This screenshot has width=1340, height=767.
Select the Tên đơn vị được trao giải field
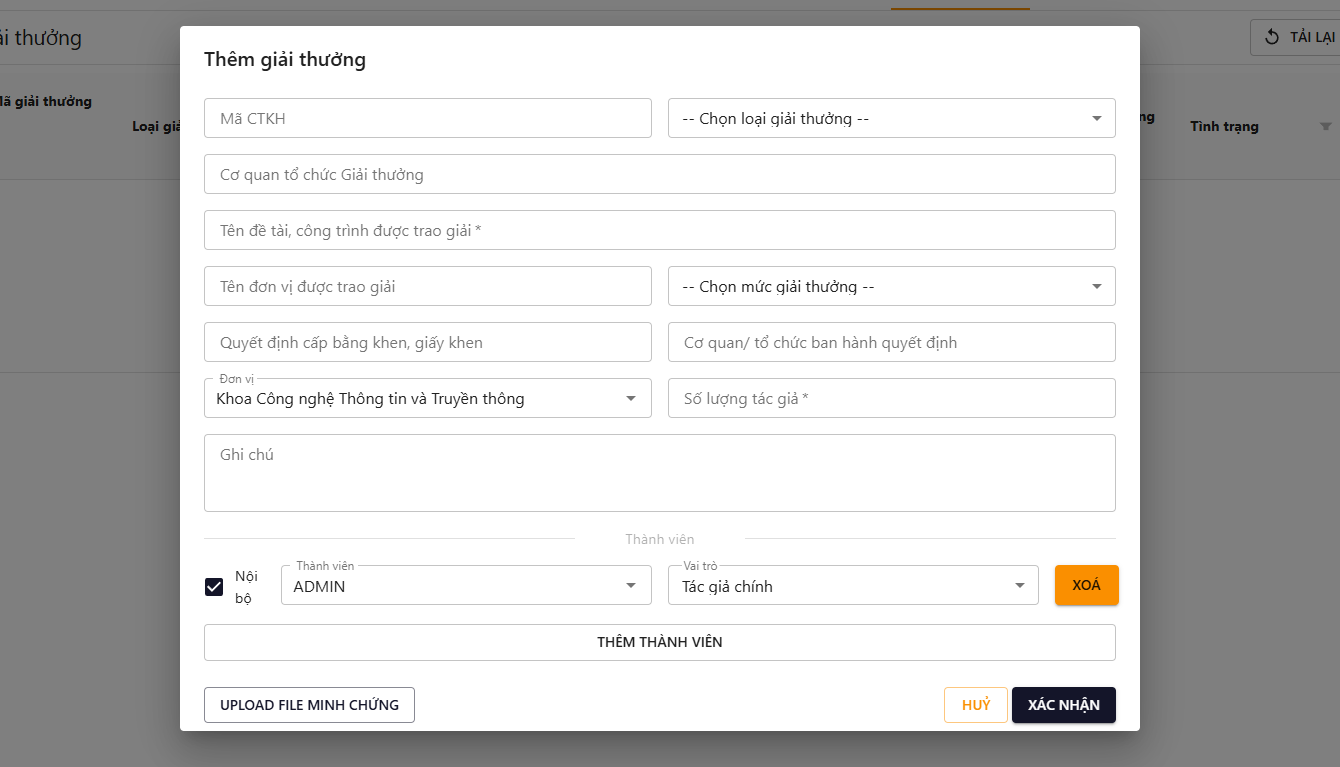[x=427, y=286]
